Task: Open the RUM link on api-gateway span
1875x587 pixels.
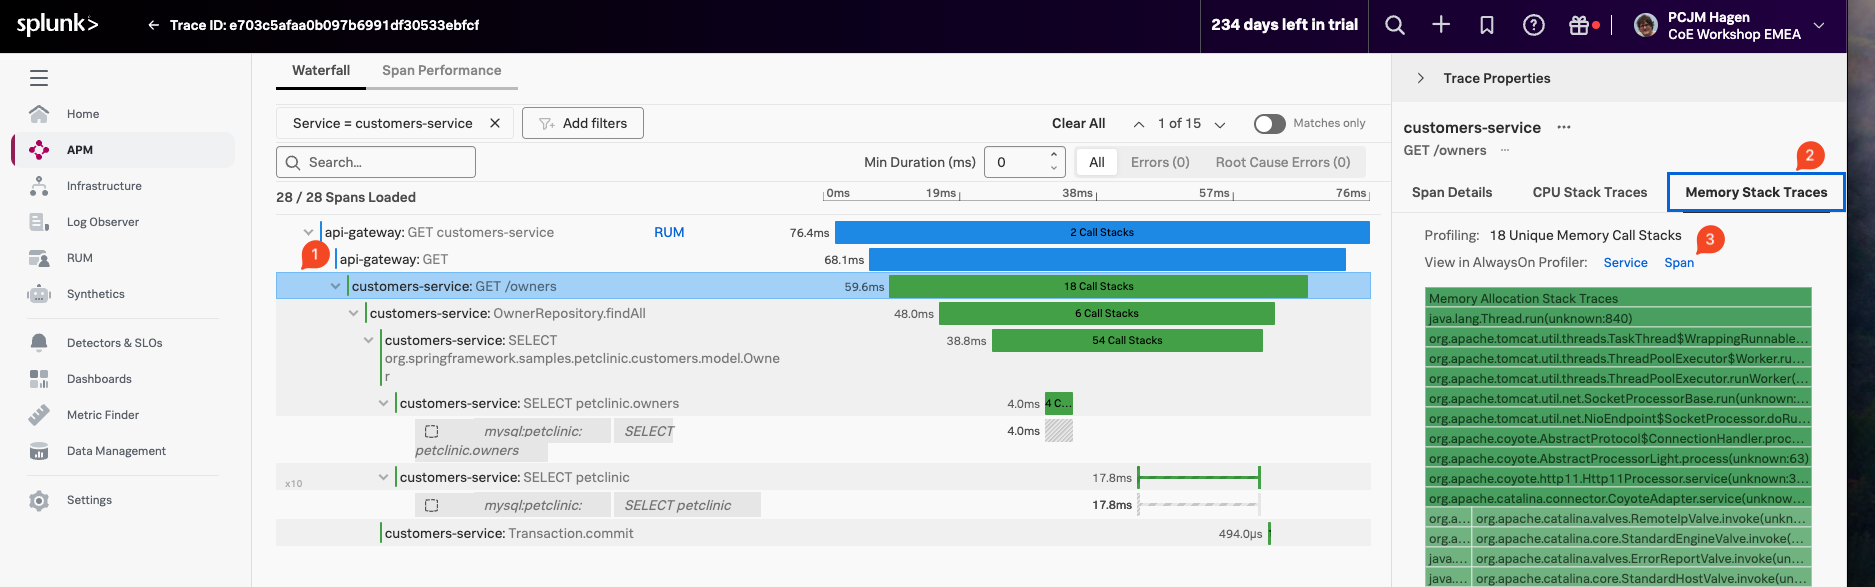Action: click(x=669, y=232)
